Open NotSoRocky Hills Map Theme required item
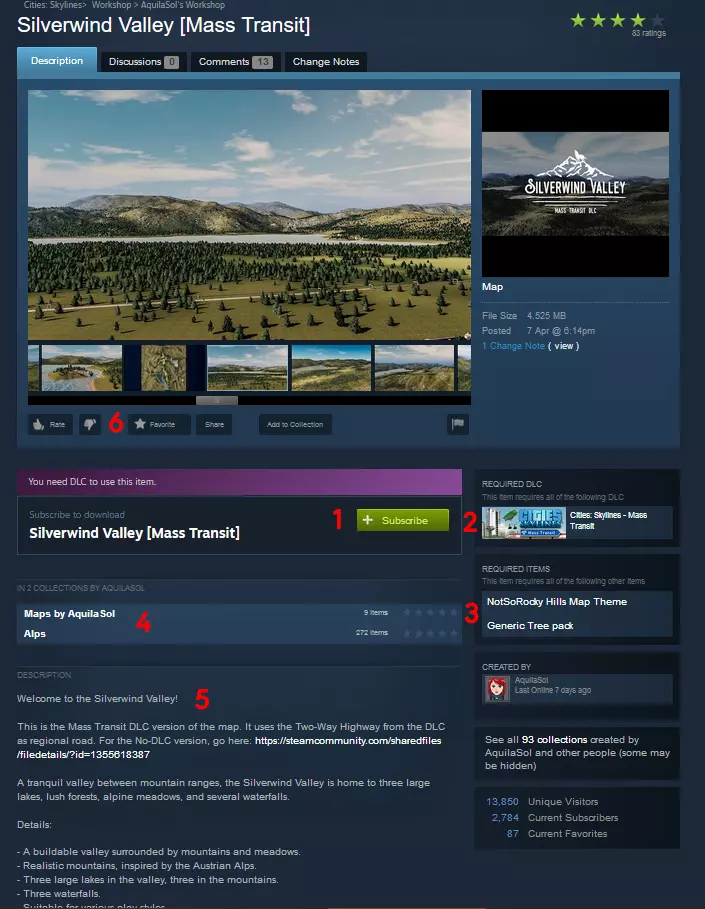The height and width of the screenshot is (909, 705). (x=557, y=602)
